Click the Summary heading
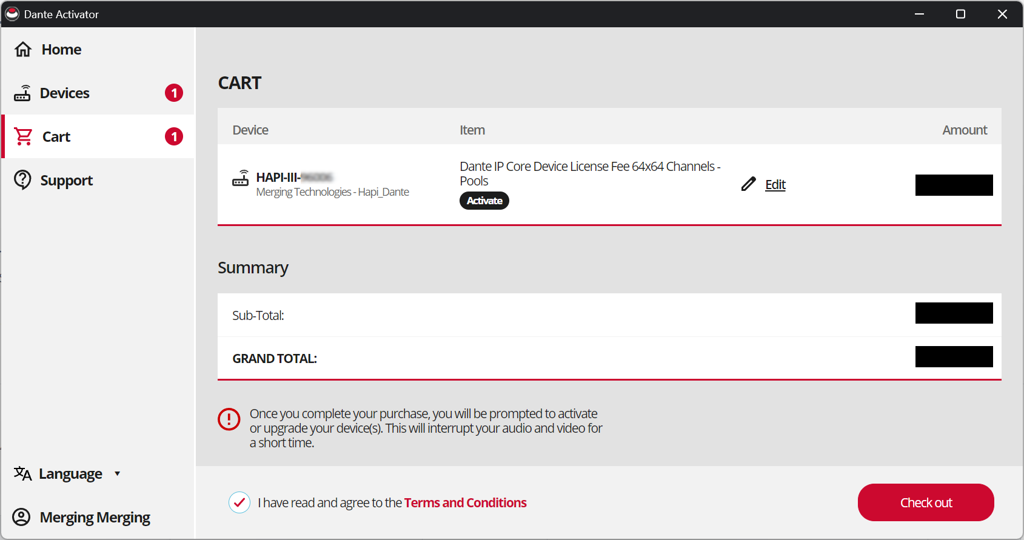The width and height of the screenshot is (1024, 540). [x=253, y=268]
